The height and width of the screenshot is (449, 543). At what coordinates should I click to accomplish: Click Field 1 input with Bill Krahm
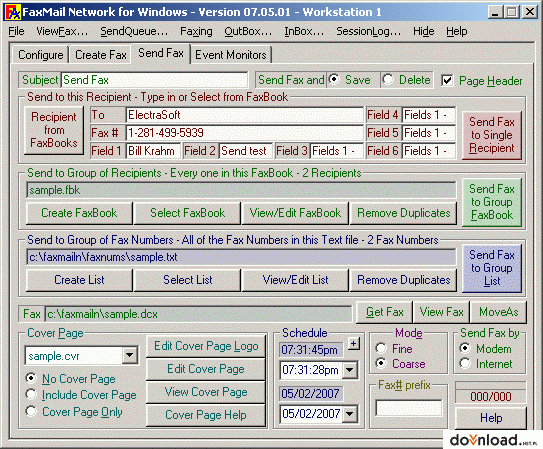tap(153, 151)
